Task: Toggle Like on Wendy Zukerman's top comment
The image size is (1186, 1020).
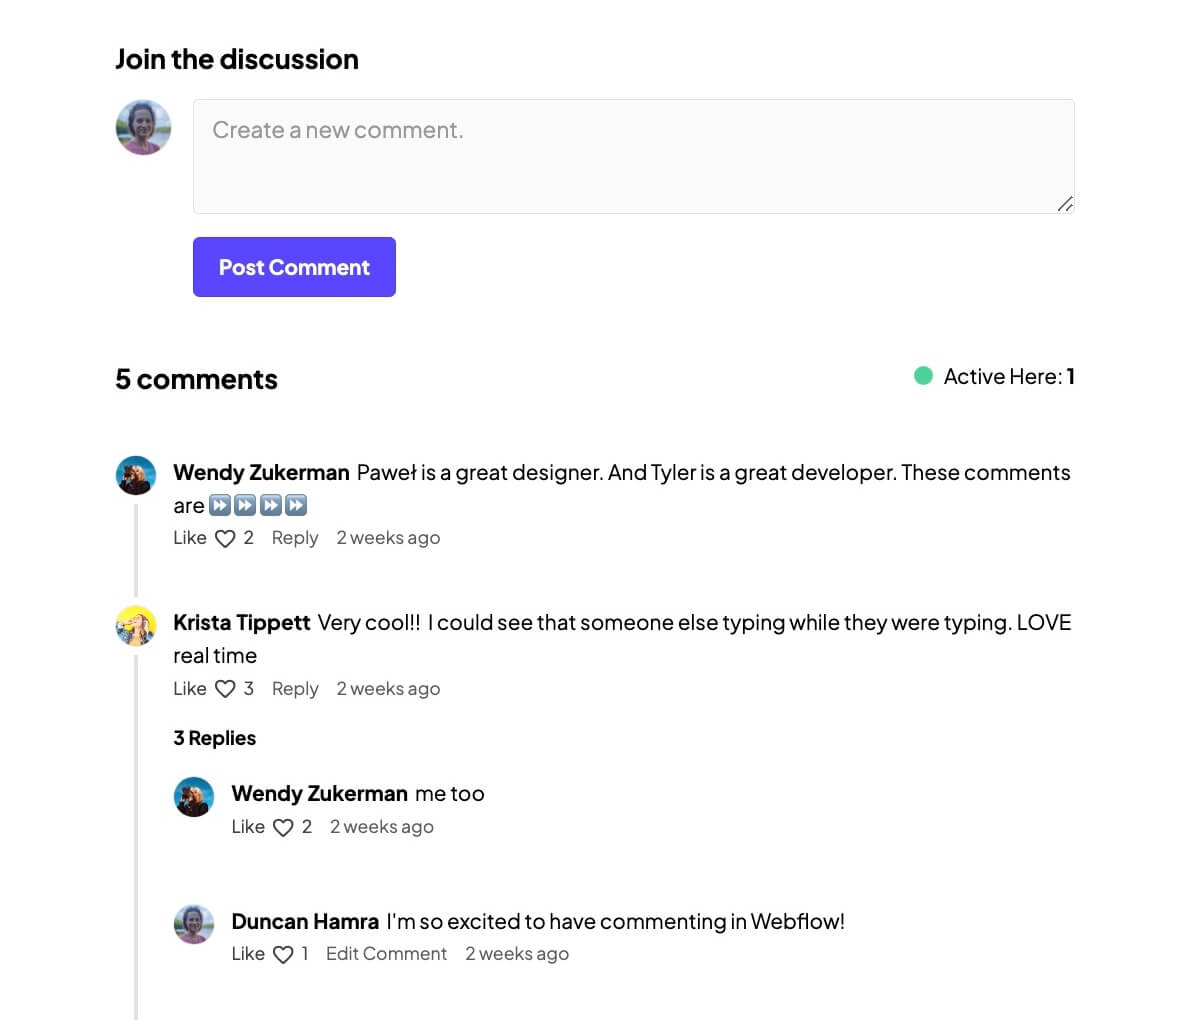Action: point(189,537)
